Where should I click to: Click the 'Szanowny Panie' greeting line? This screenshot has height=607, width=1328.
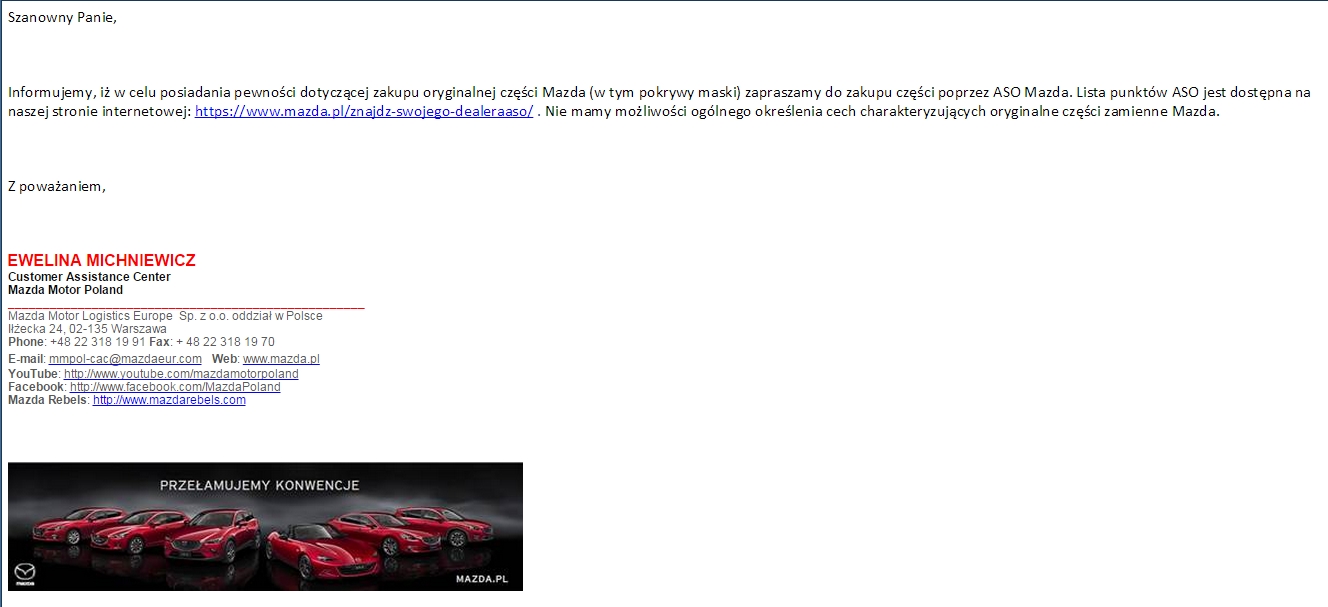62,18
